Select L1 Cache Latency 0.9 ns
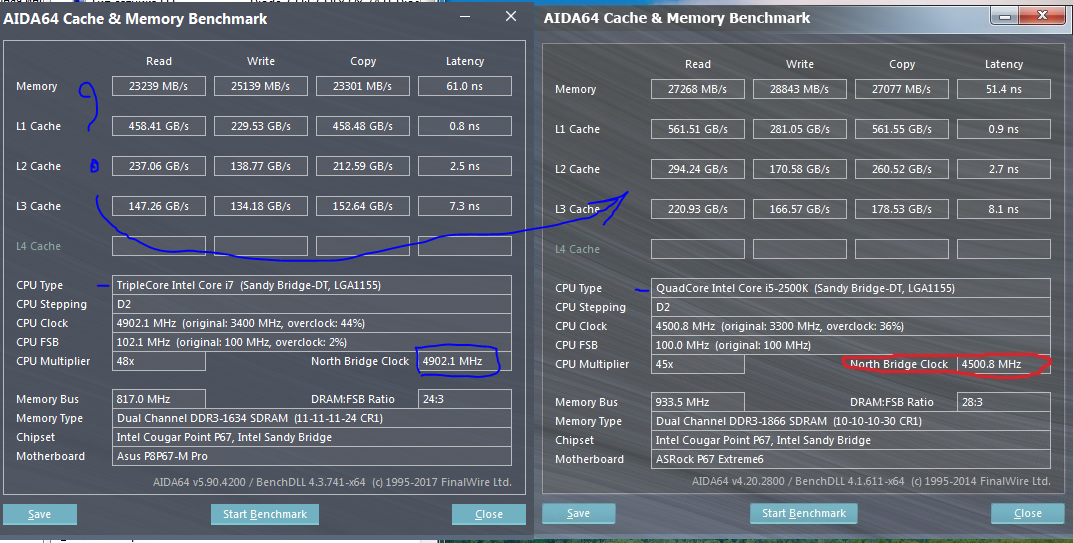Image resolution: width=1073 pixels, height=543 pixels. [x=1003, y=129]
